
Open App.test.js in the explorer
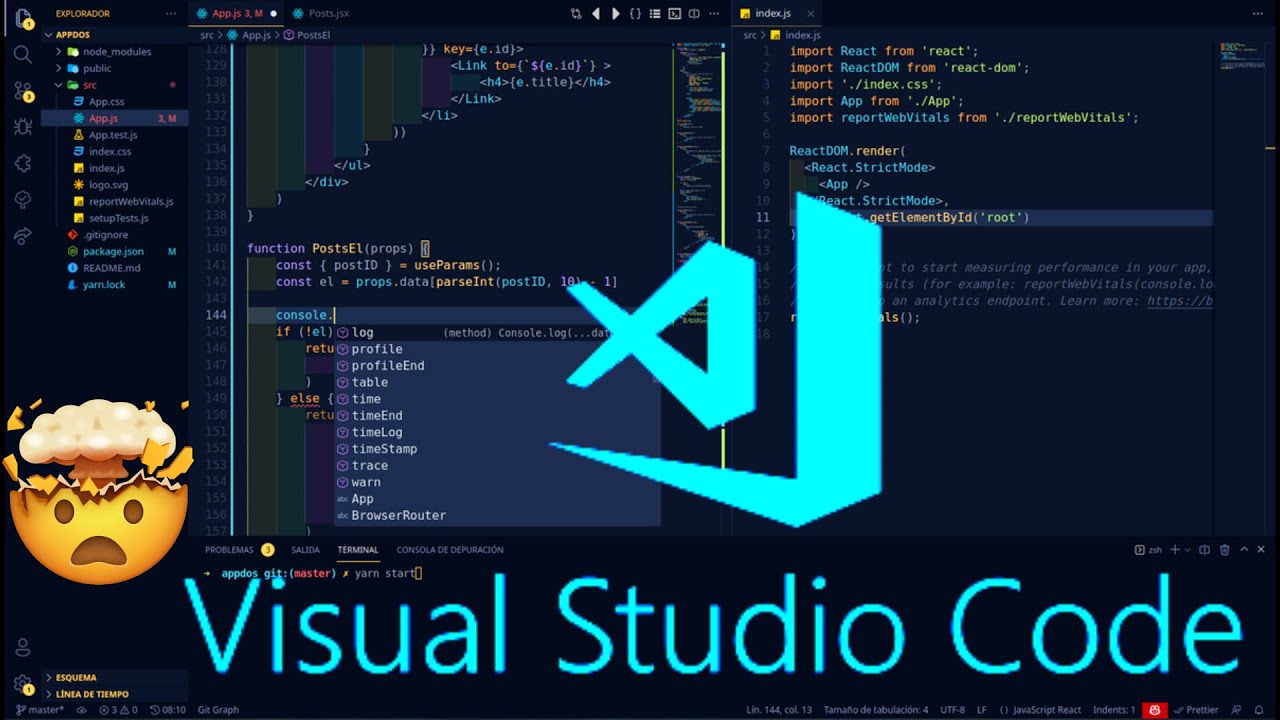click(x=113, y=135)
